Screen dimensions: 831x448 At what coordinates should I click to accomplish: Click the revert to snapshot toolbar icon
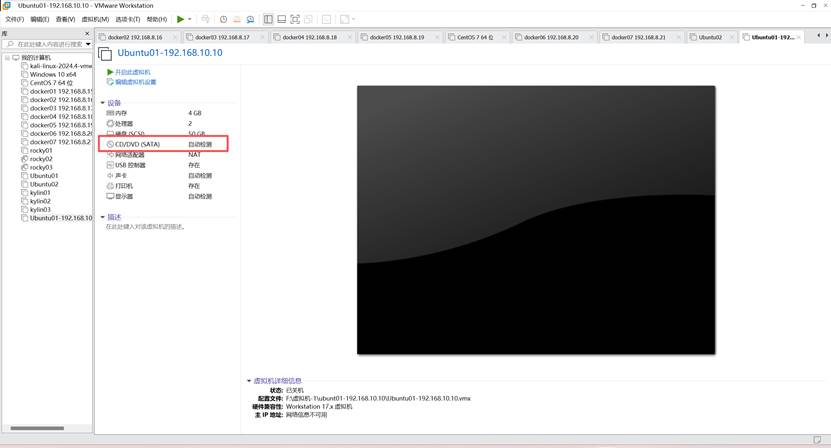coord(237,19)
